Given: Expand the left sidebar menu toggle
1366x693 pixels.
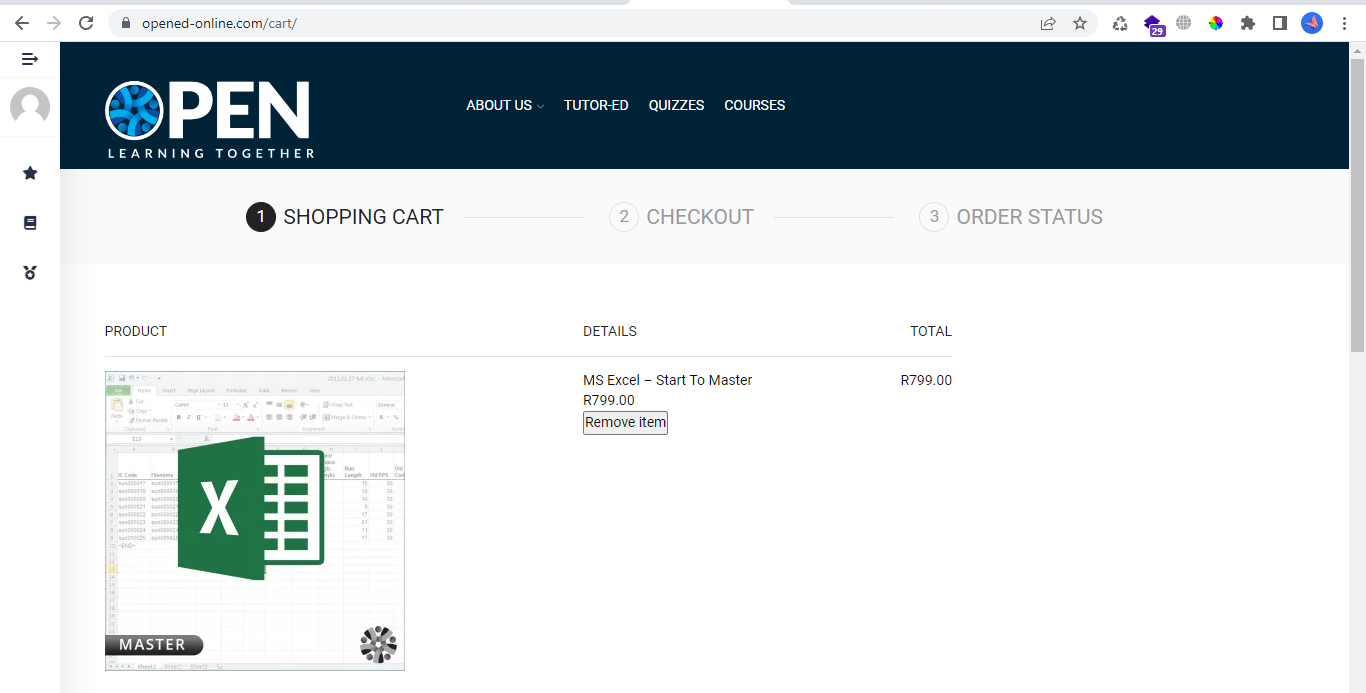Looking at the screenshot, I should [30, 59].
